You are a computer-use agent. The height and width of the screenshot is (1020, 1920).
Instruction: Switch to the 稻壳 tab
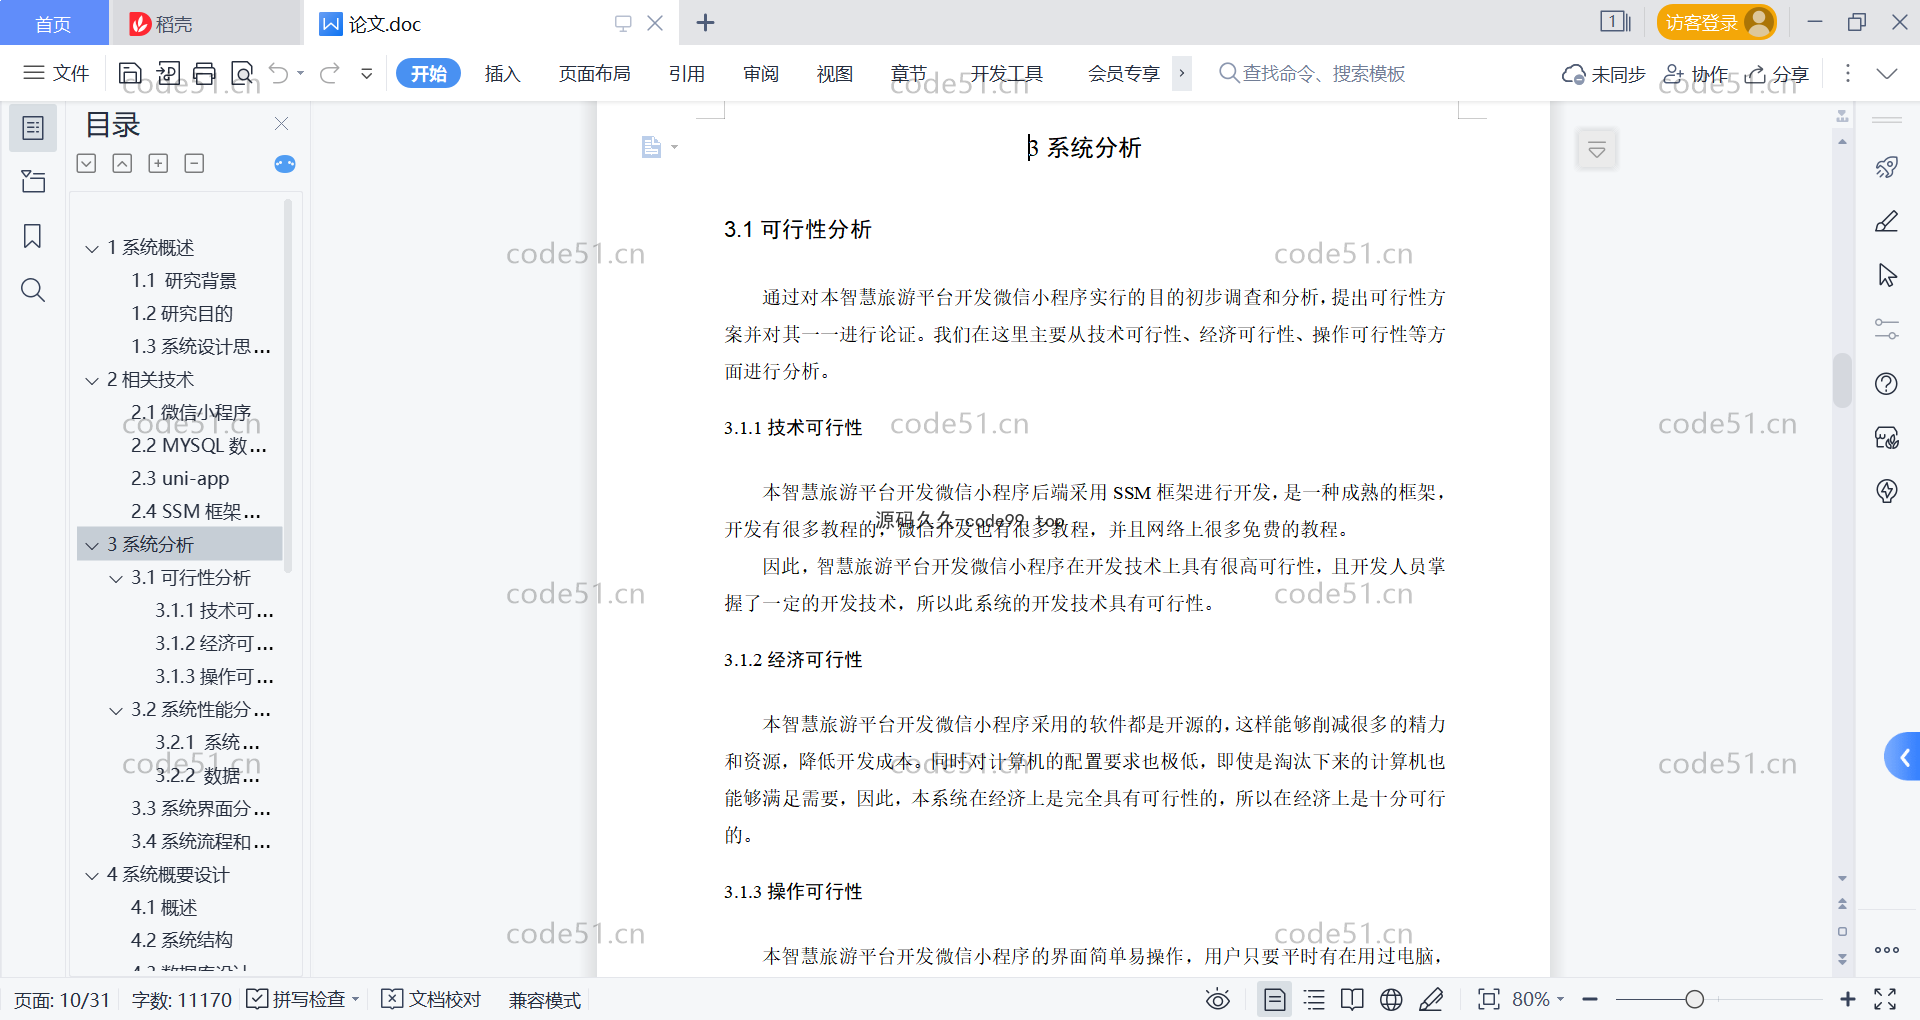point(205,23)
